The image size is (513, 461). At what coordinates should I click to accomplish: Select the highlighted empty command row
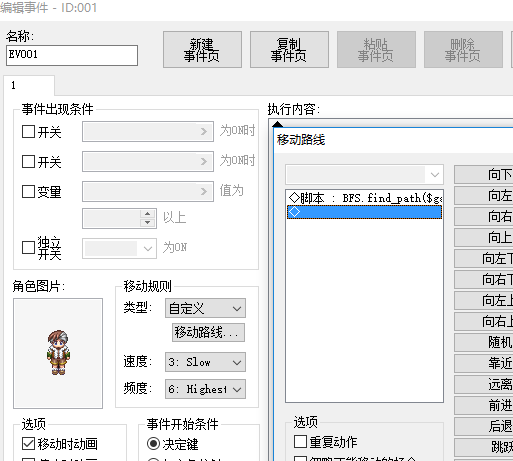364,212
